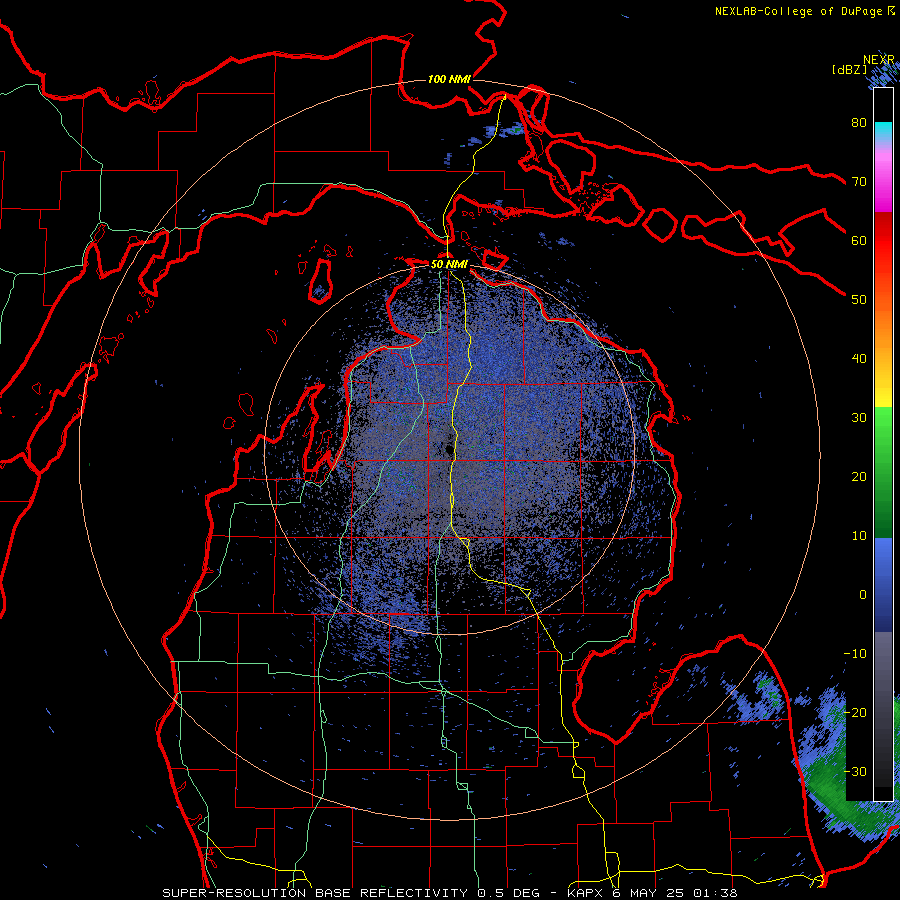This screenshot has height=900, width=900.
Task: Click the 10 value on dBZ scale
Action: (x=859, y=536)
